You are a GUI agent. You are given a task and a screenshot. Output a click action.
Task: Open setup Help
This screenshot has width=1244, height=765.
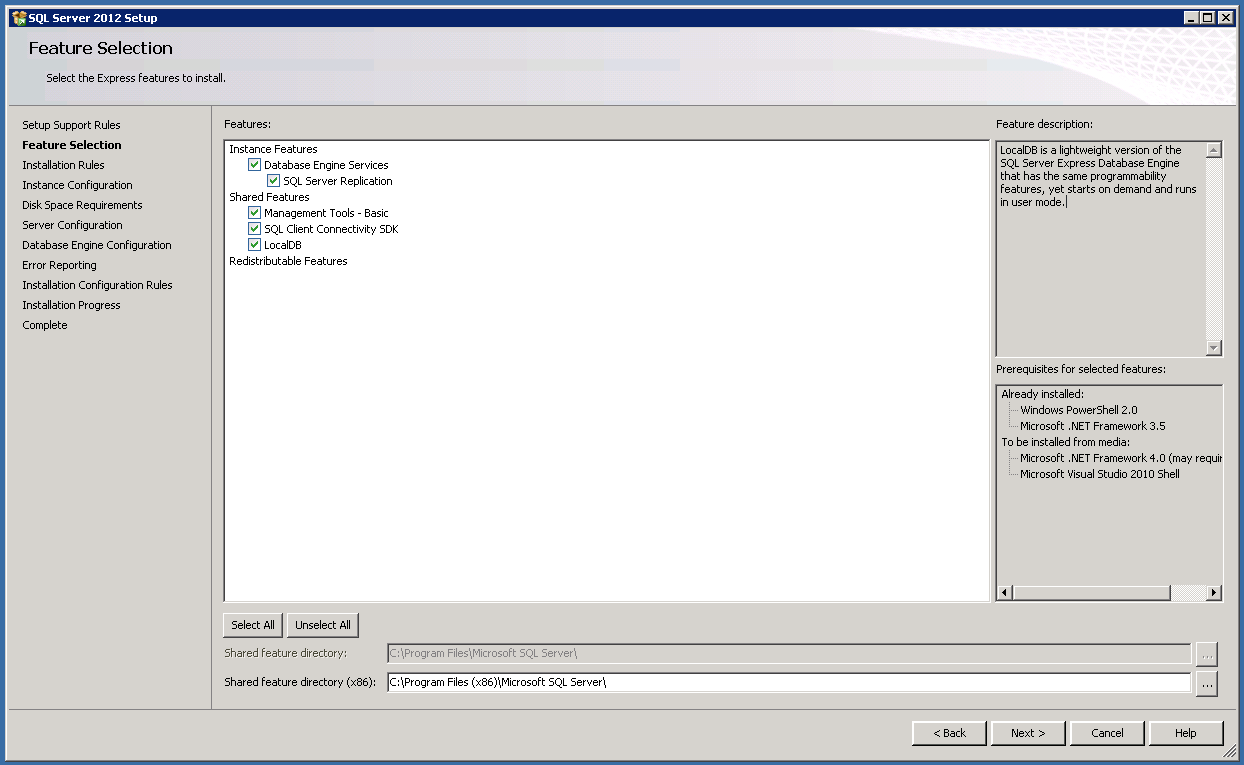click(1186, 733)
